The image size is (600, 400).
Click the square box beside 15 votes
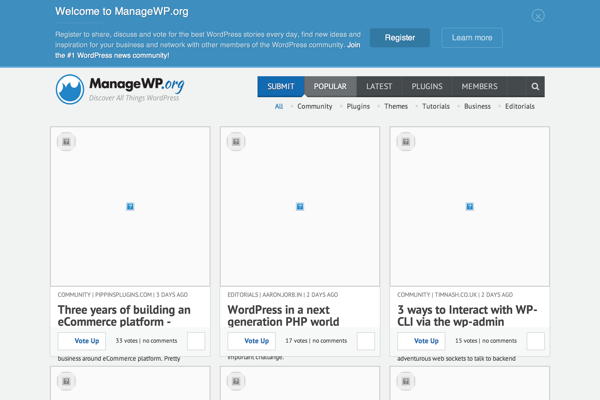tap(536, 341)
